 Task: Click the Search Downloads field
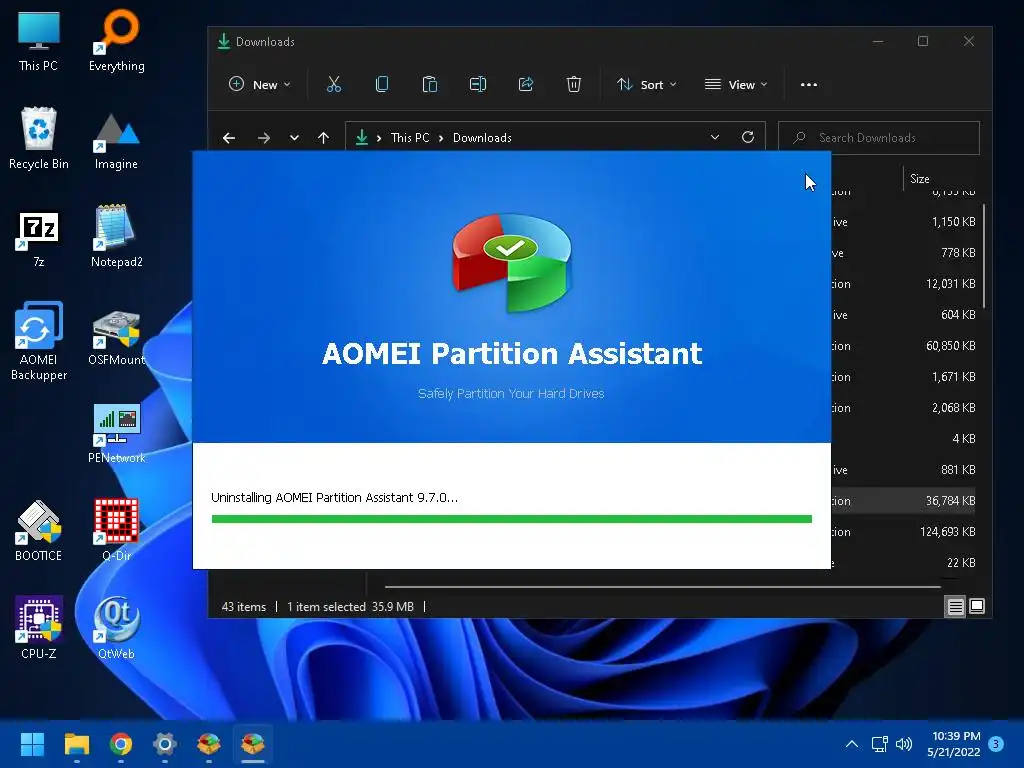point(879,138)
